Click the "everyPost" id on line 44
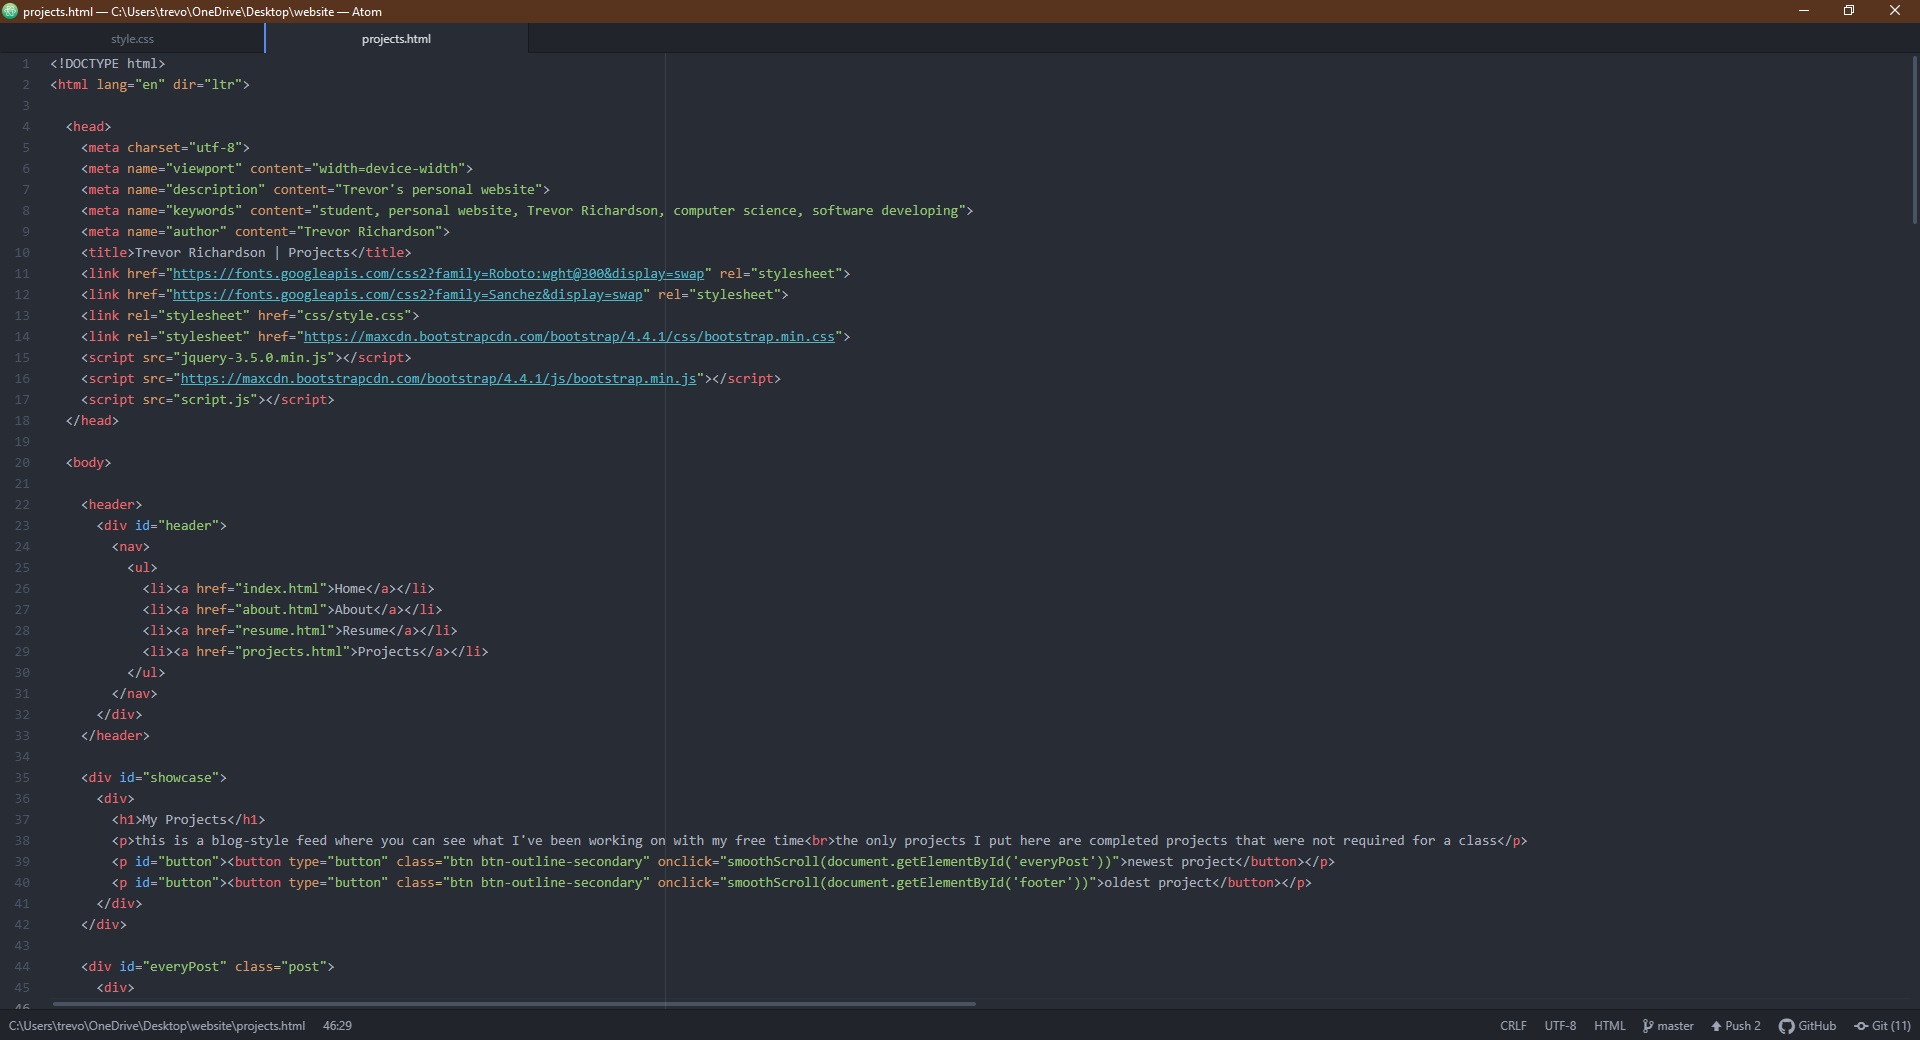This screenshot has height=1040, width=1920. tap(185, 967)
